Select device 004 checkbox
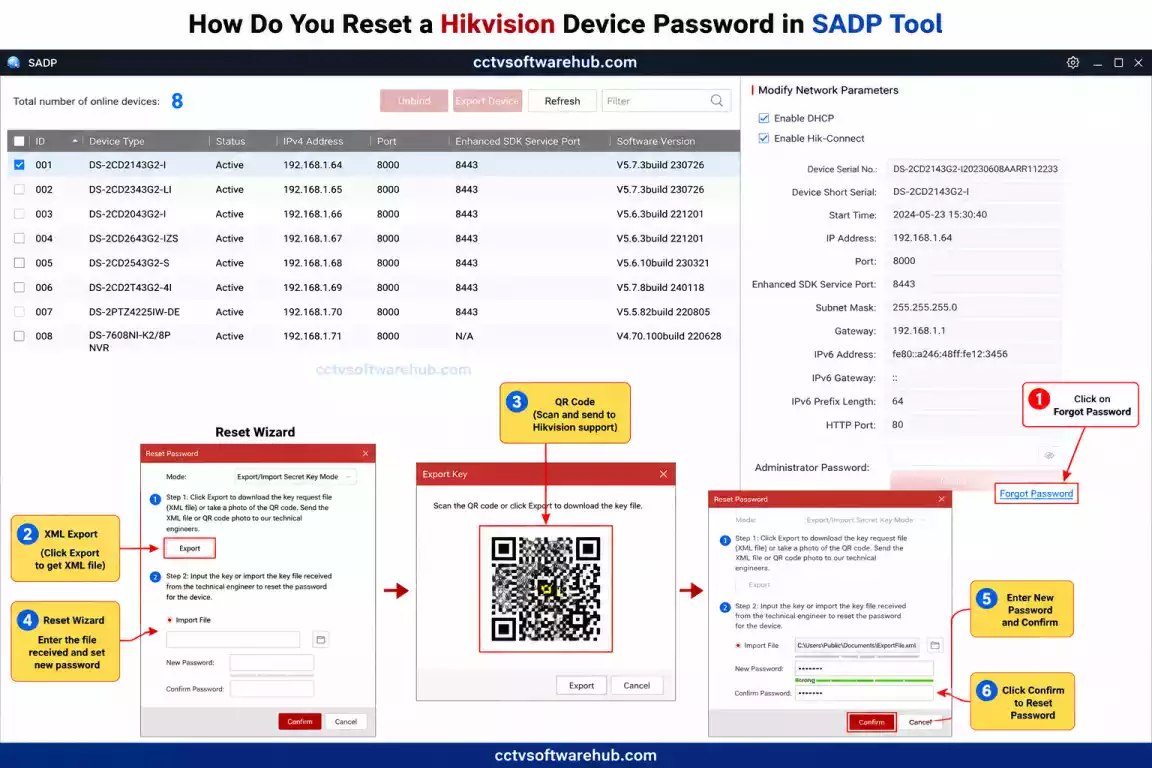 click(19, 238)
